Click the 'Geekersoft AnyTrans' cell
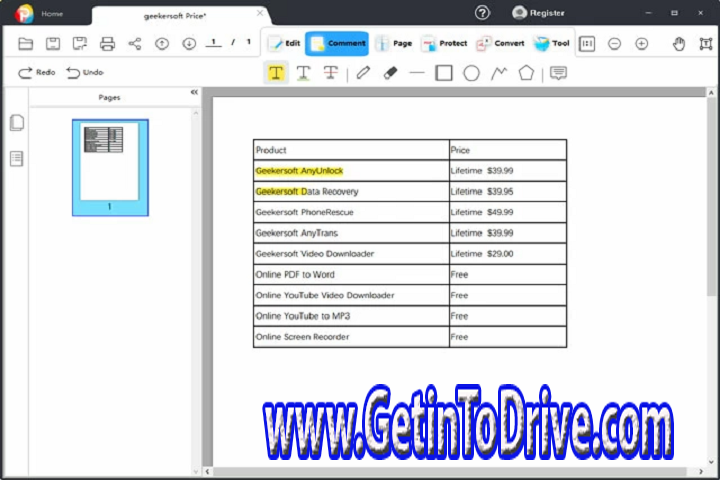Viewport: 720px width, 480px height. coord(351,233)
